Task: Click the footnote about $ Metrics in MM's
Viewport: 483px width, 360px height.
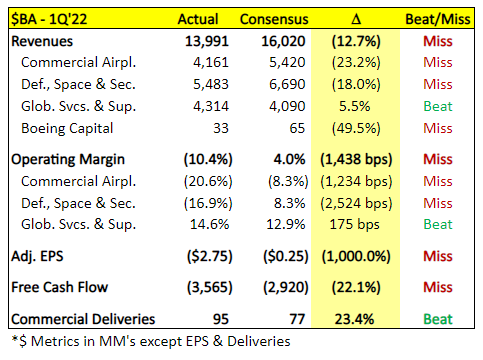Action: 151,341
